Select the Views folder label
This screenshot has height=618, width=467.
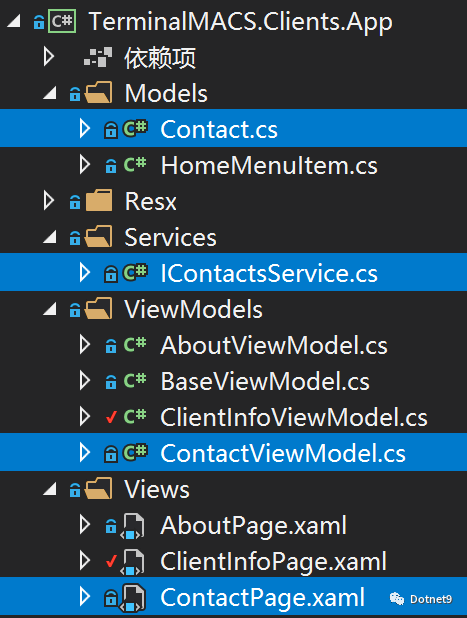tap(157, 490)
